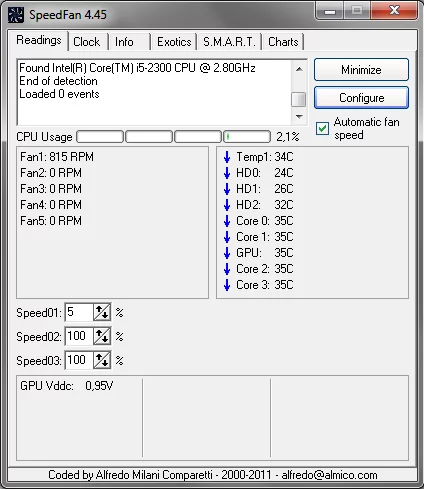The height and width of the screenshot is (490, 424).
Task: Click the Speed02 spinner arrows
Action: point(102,336)
